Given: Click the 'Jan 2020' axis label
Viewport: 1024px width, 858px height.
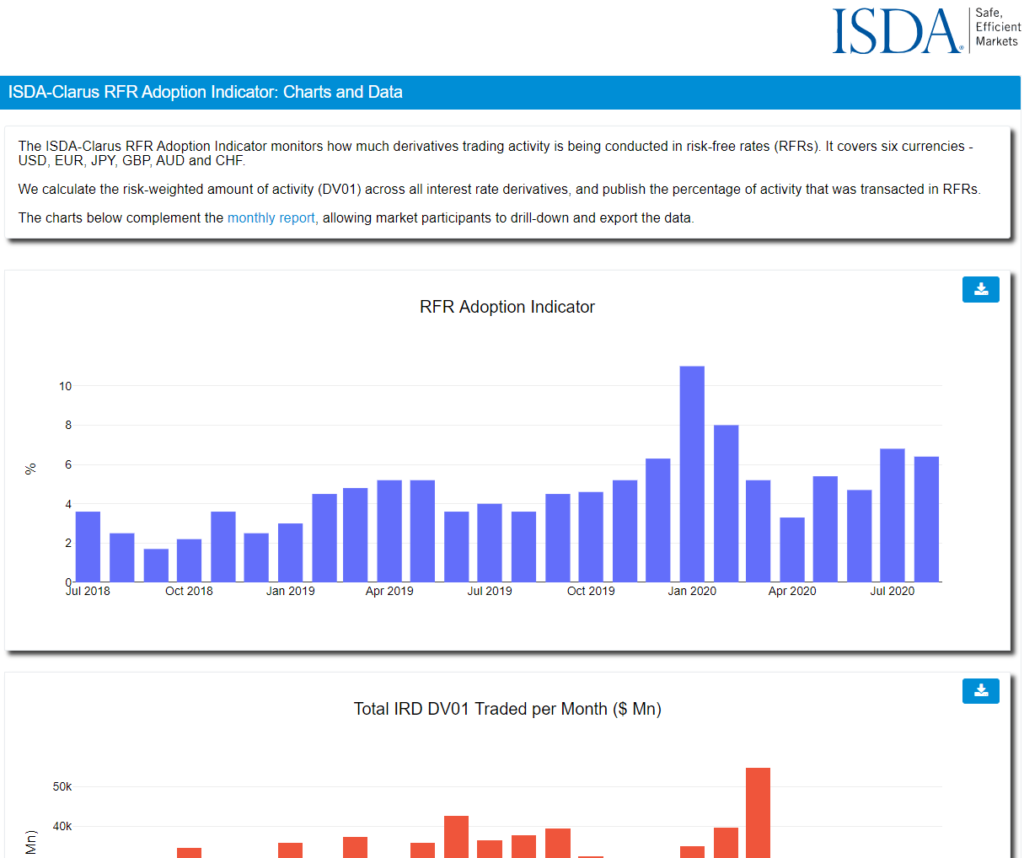Looking at the screenshot, I should tap(692, 591).
